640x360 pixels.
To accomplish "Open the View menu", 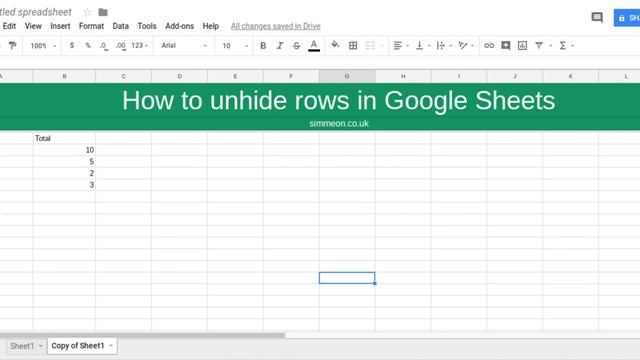I will 33,26.
